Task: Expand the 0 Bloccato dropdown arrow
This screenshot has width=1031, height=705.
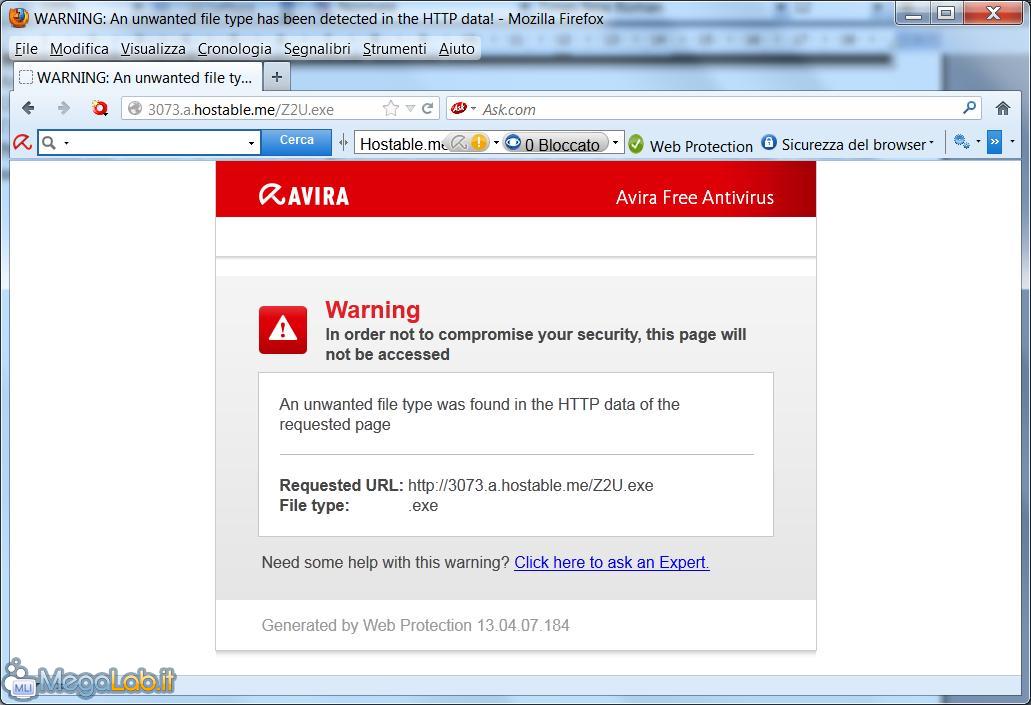Action: tap(615, 143)
